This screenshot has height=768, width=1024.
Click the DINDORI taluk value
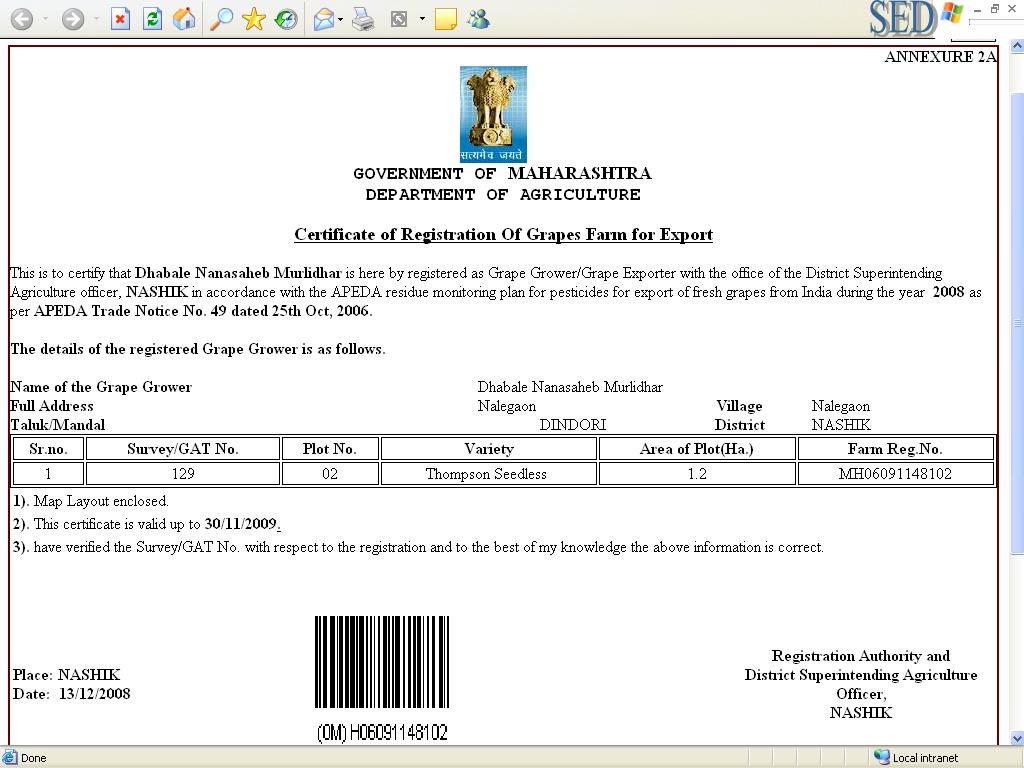pos(573,425)
